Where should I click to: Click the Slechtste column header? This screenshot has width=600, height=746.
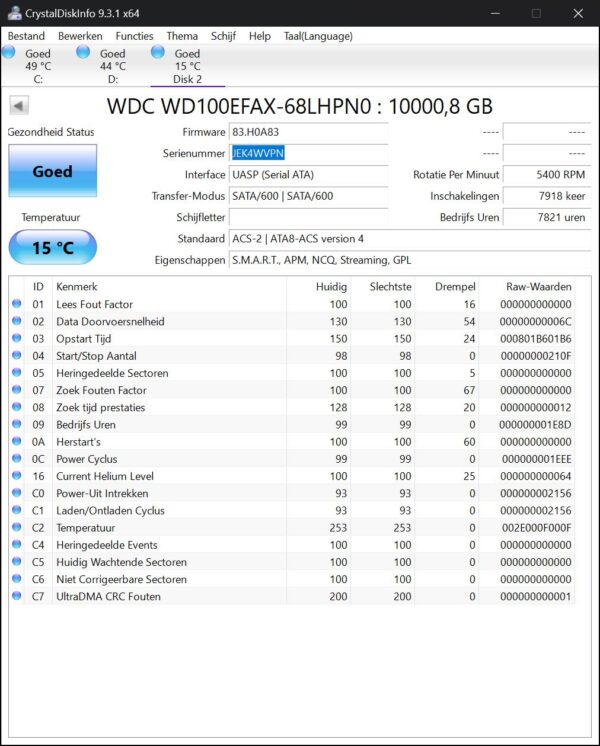click(390, 286)
